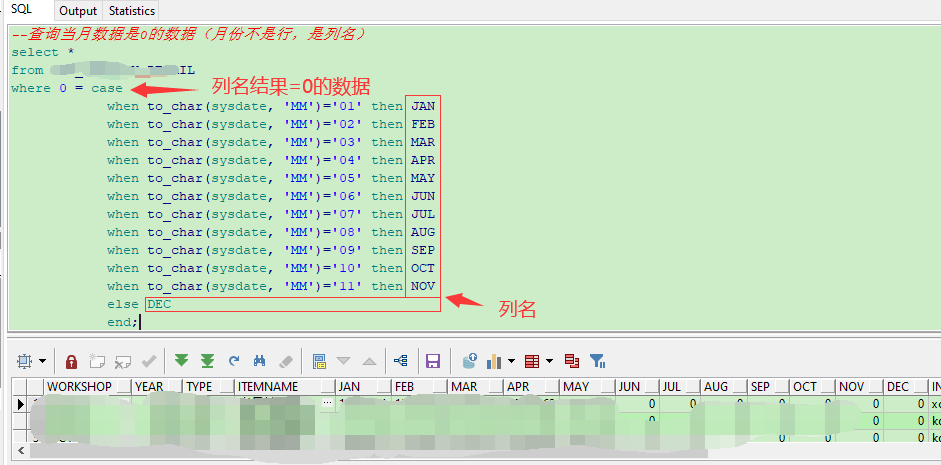Image resolution: width=941 pixels, height=465 pixels.
Task: Click the eraser clear-record icon
Action: point(286,361)
